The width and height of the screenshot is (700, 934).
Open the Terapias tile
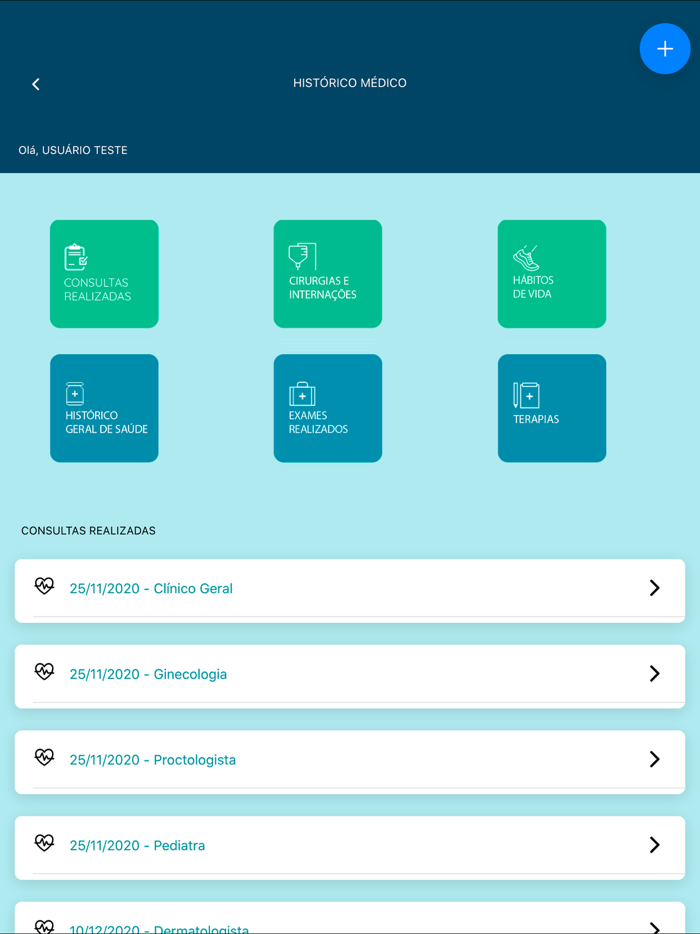point(552,408)
